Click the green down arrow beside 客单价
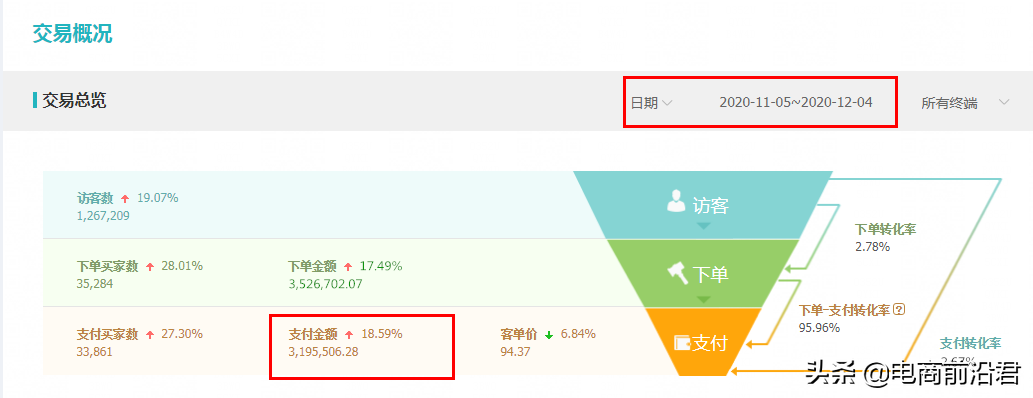Image resolution: width=1033 pixels, height=398 pixels. 549,335
